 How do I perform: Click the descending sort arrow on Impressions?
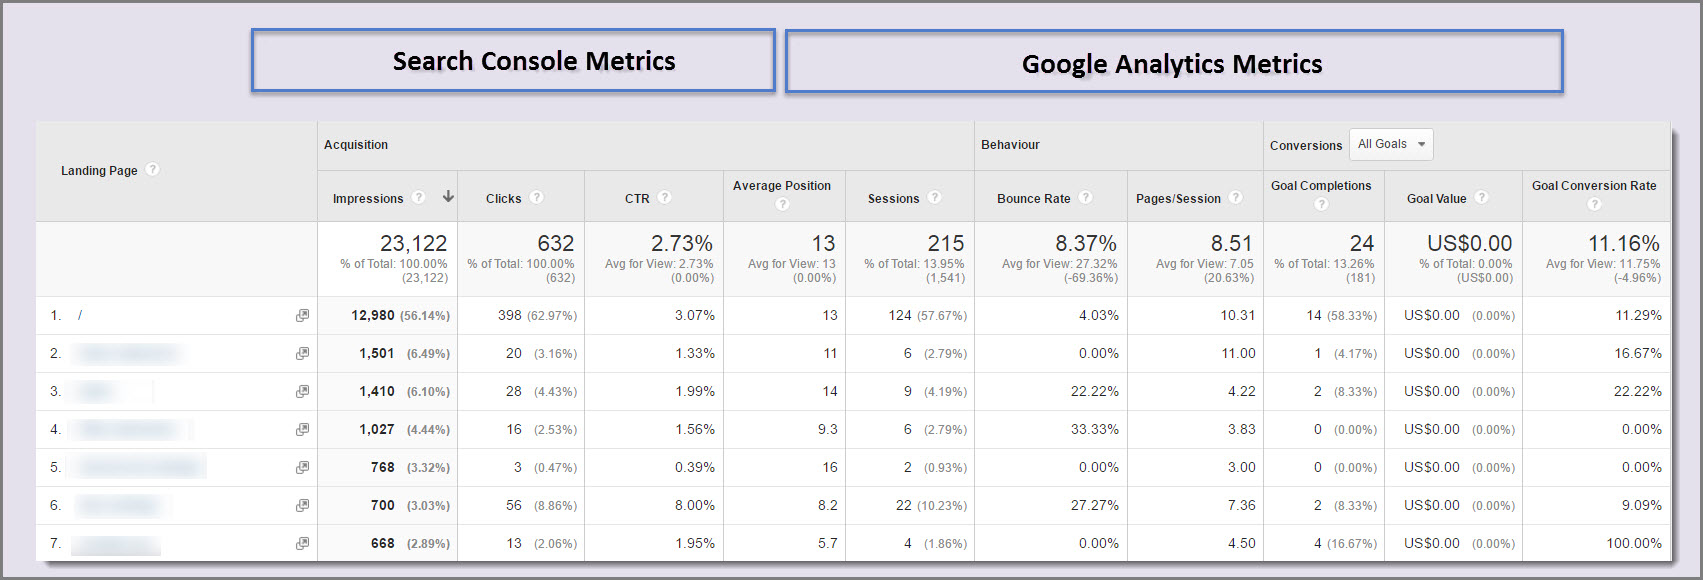click(x=448, y=197)
